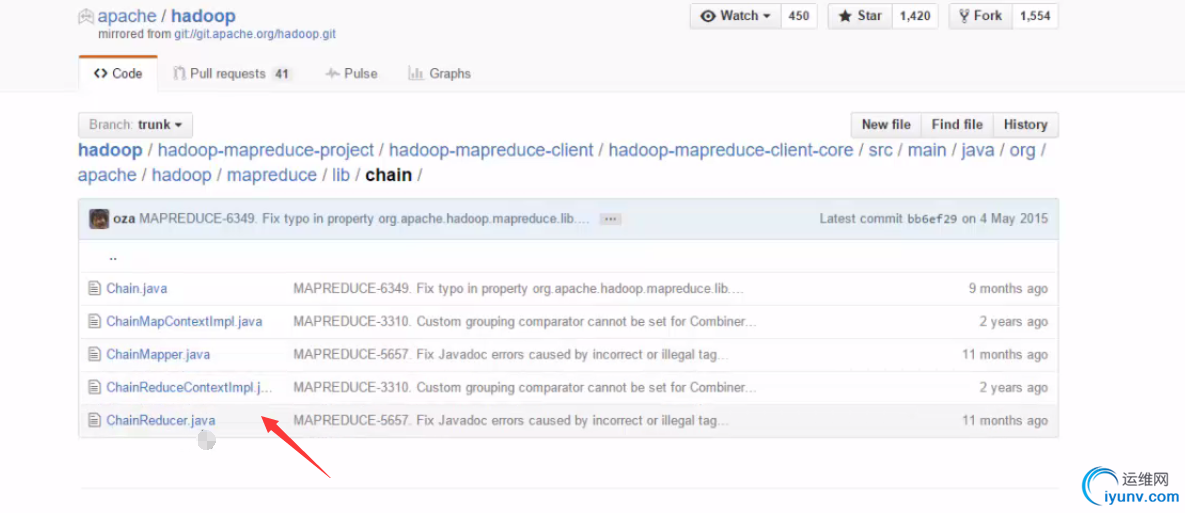The image size is (1185, 513).
Task: Open the ChainMapContextImpl.java file
Action: pyautogui.click(x=184, y=321)
